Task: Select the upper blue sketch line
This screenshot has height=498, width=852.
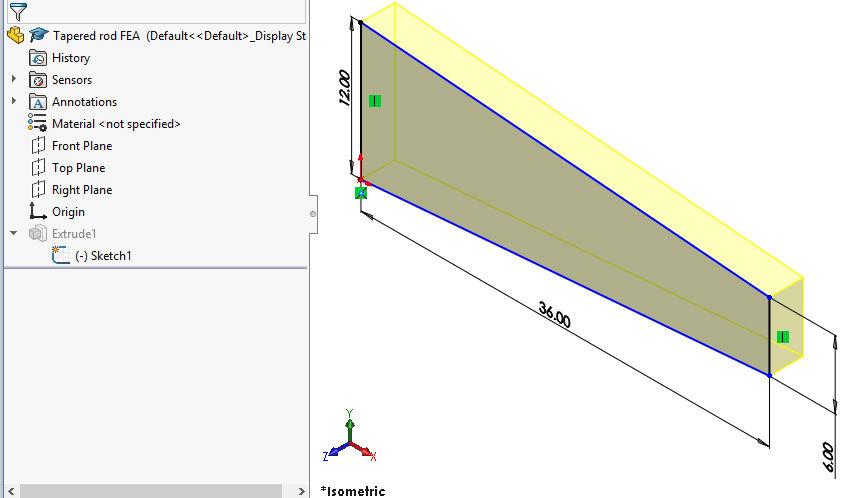Action: coord(565,160)
